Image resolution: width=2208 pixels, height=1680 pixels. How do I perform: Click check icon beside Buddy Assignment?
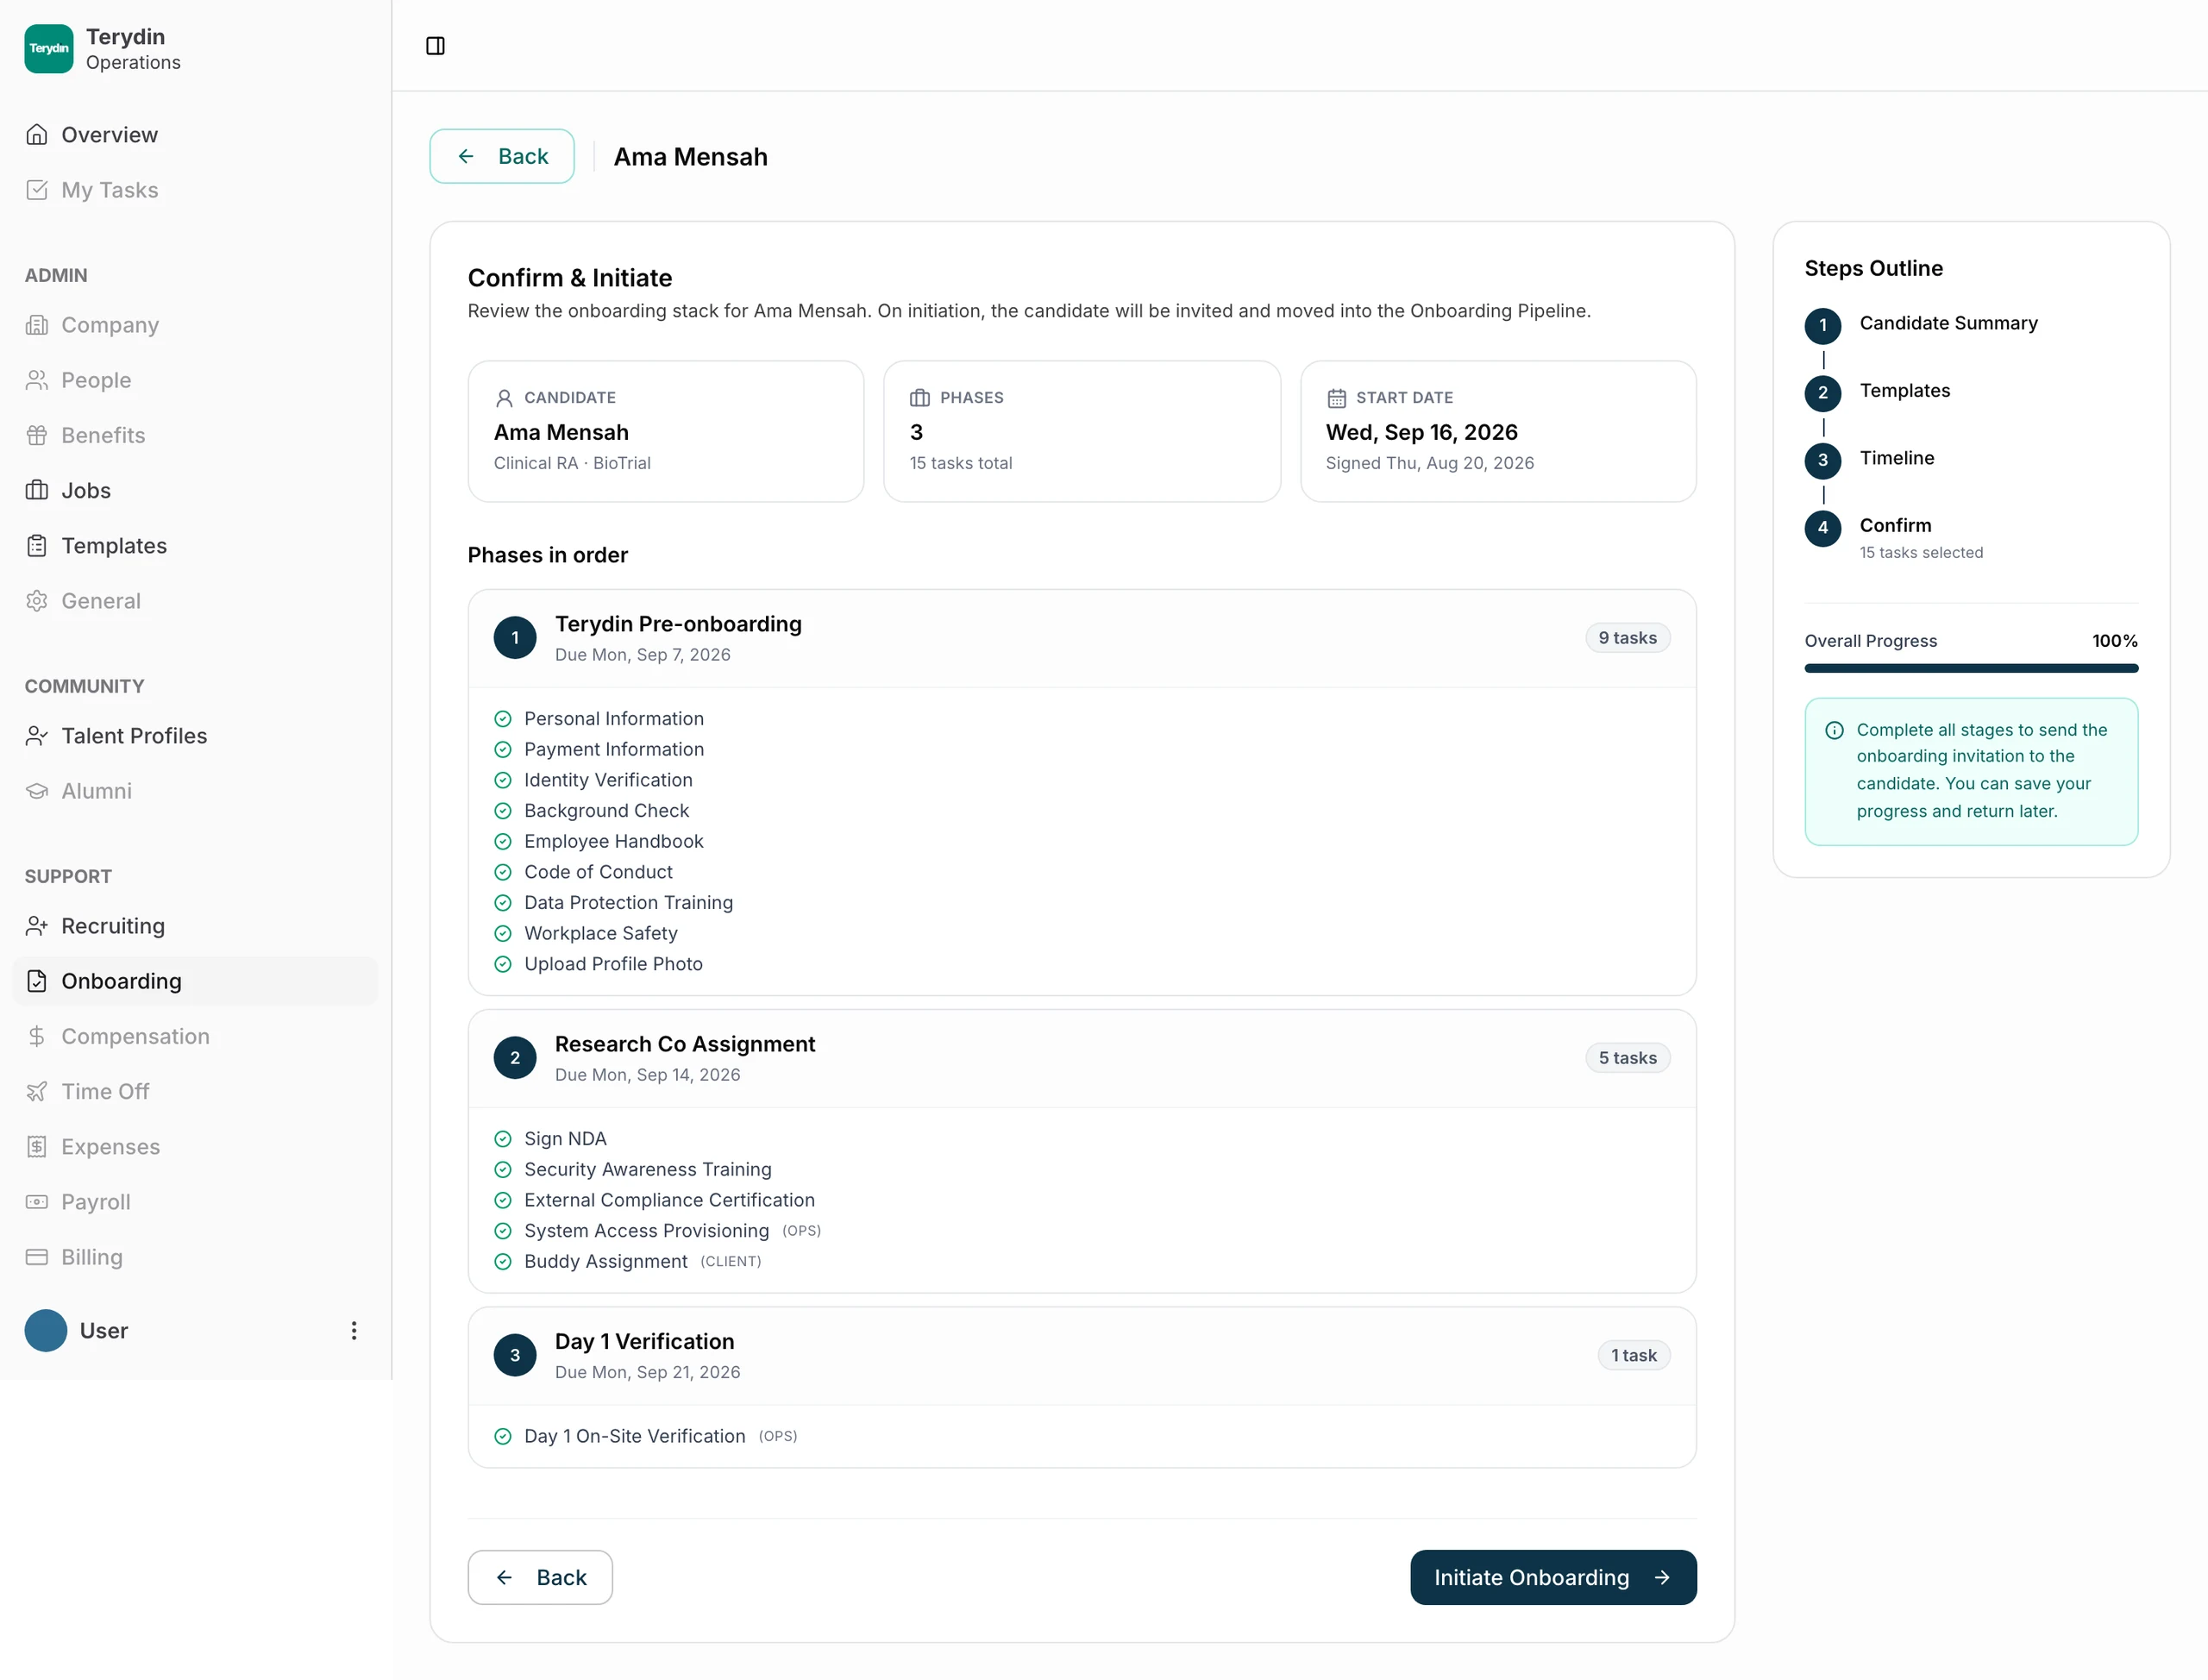coord(503,1262)
